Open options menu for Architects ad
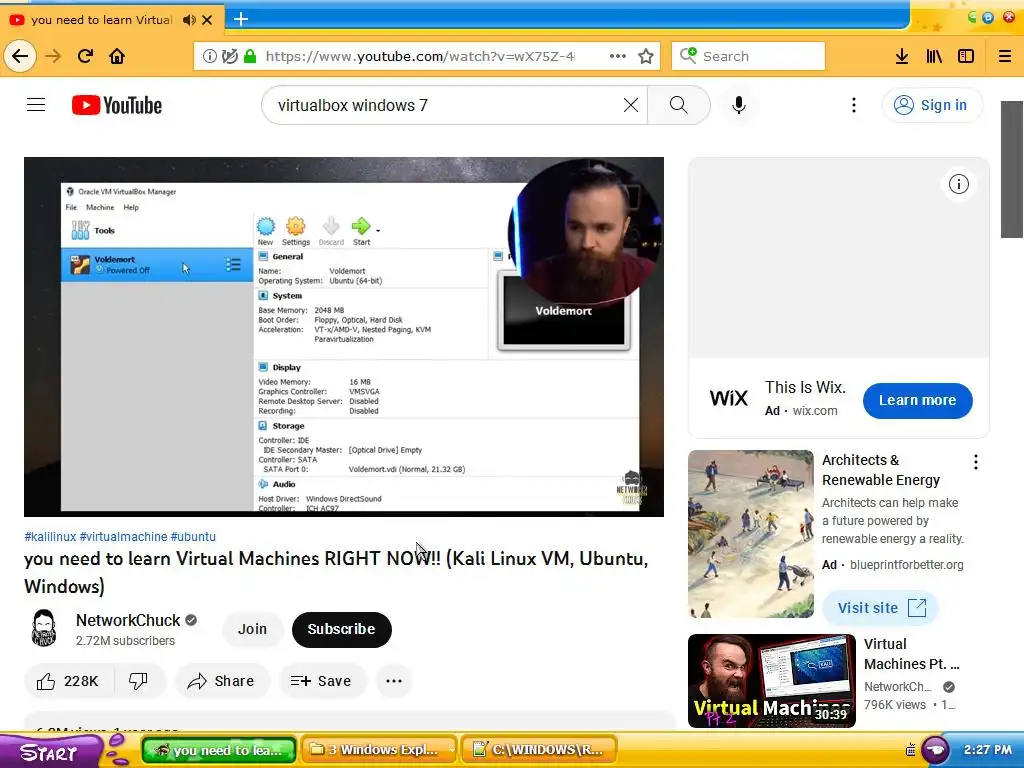1024x768 pixels. point(976,462)
